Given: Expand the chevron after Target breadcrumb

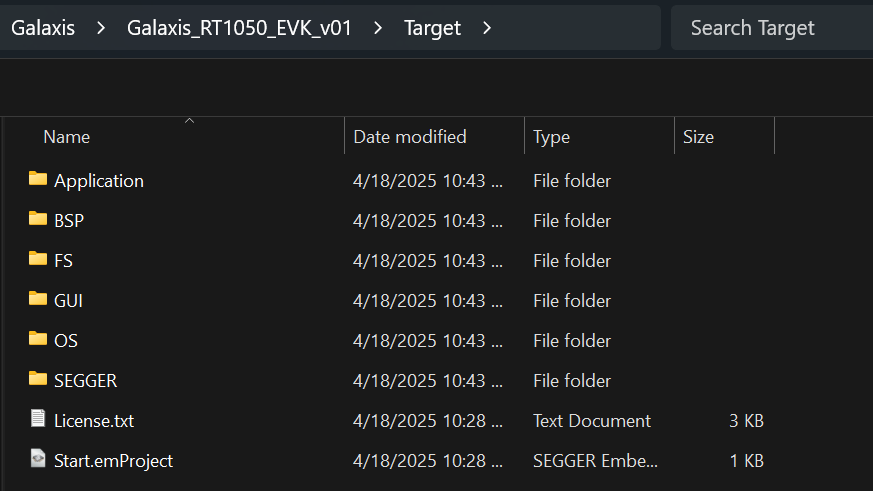Looking at the screenshot, I should (487, 28).
